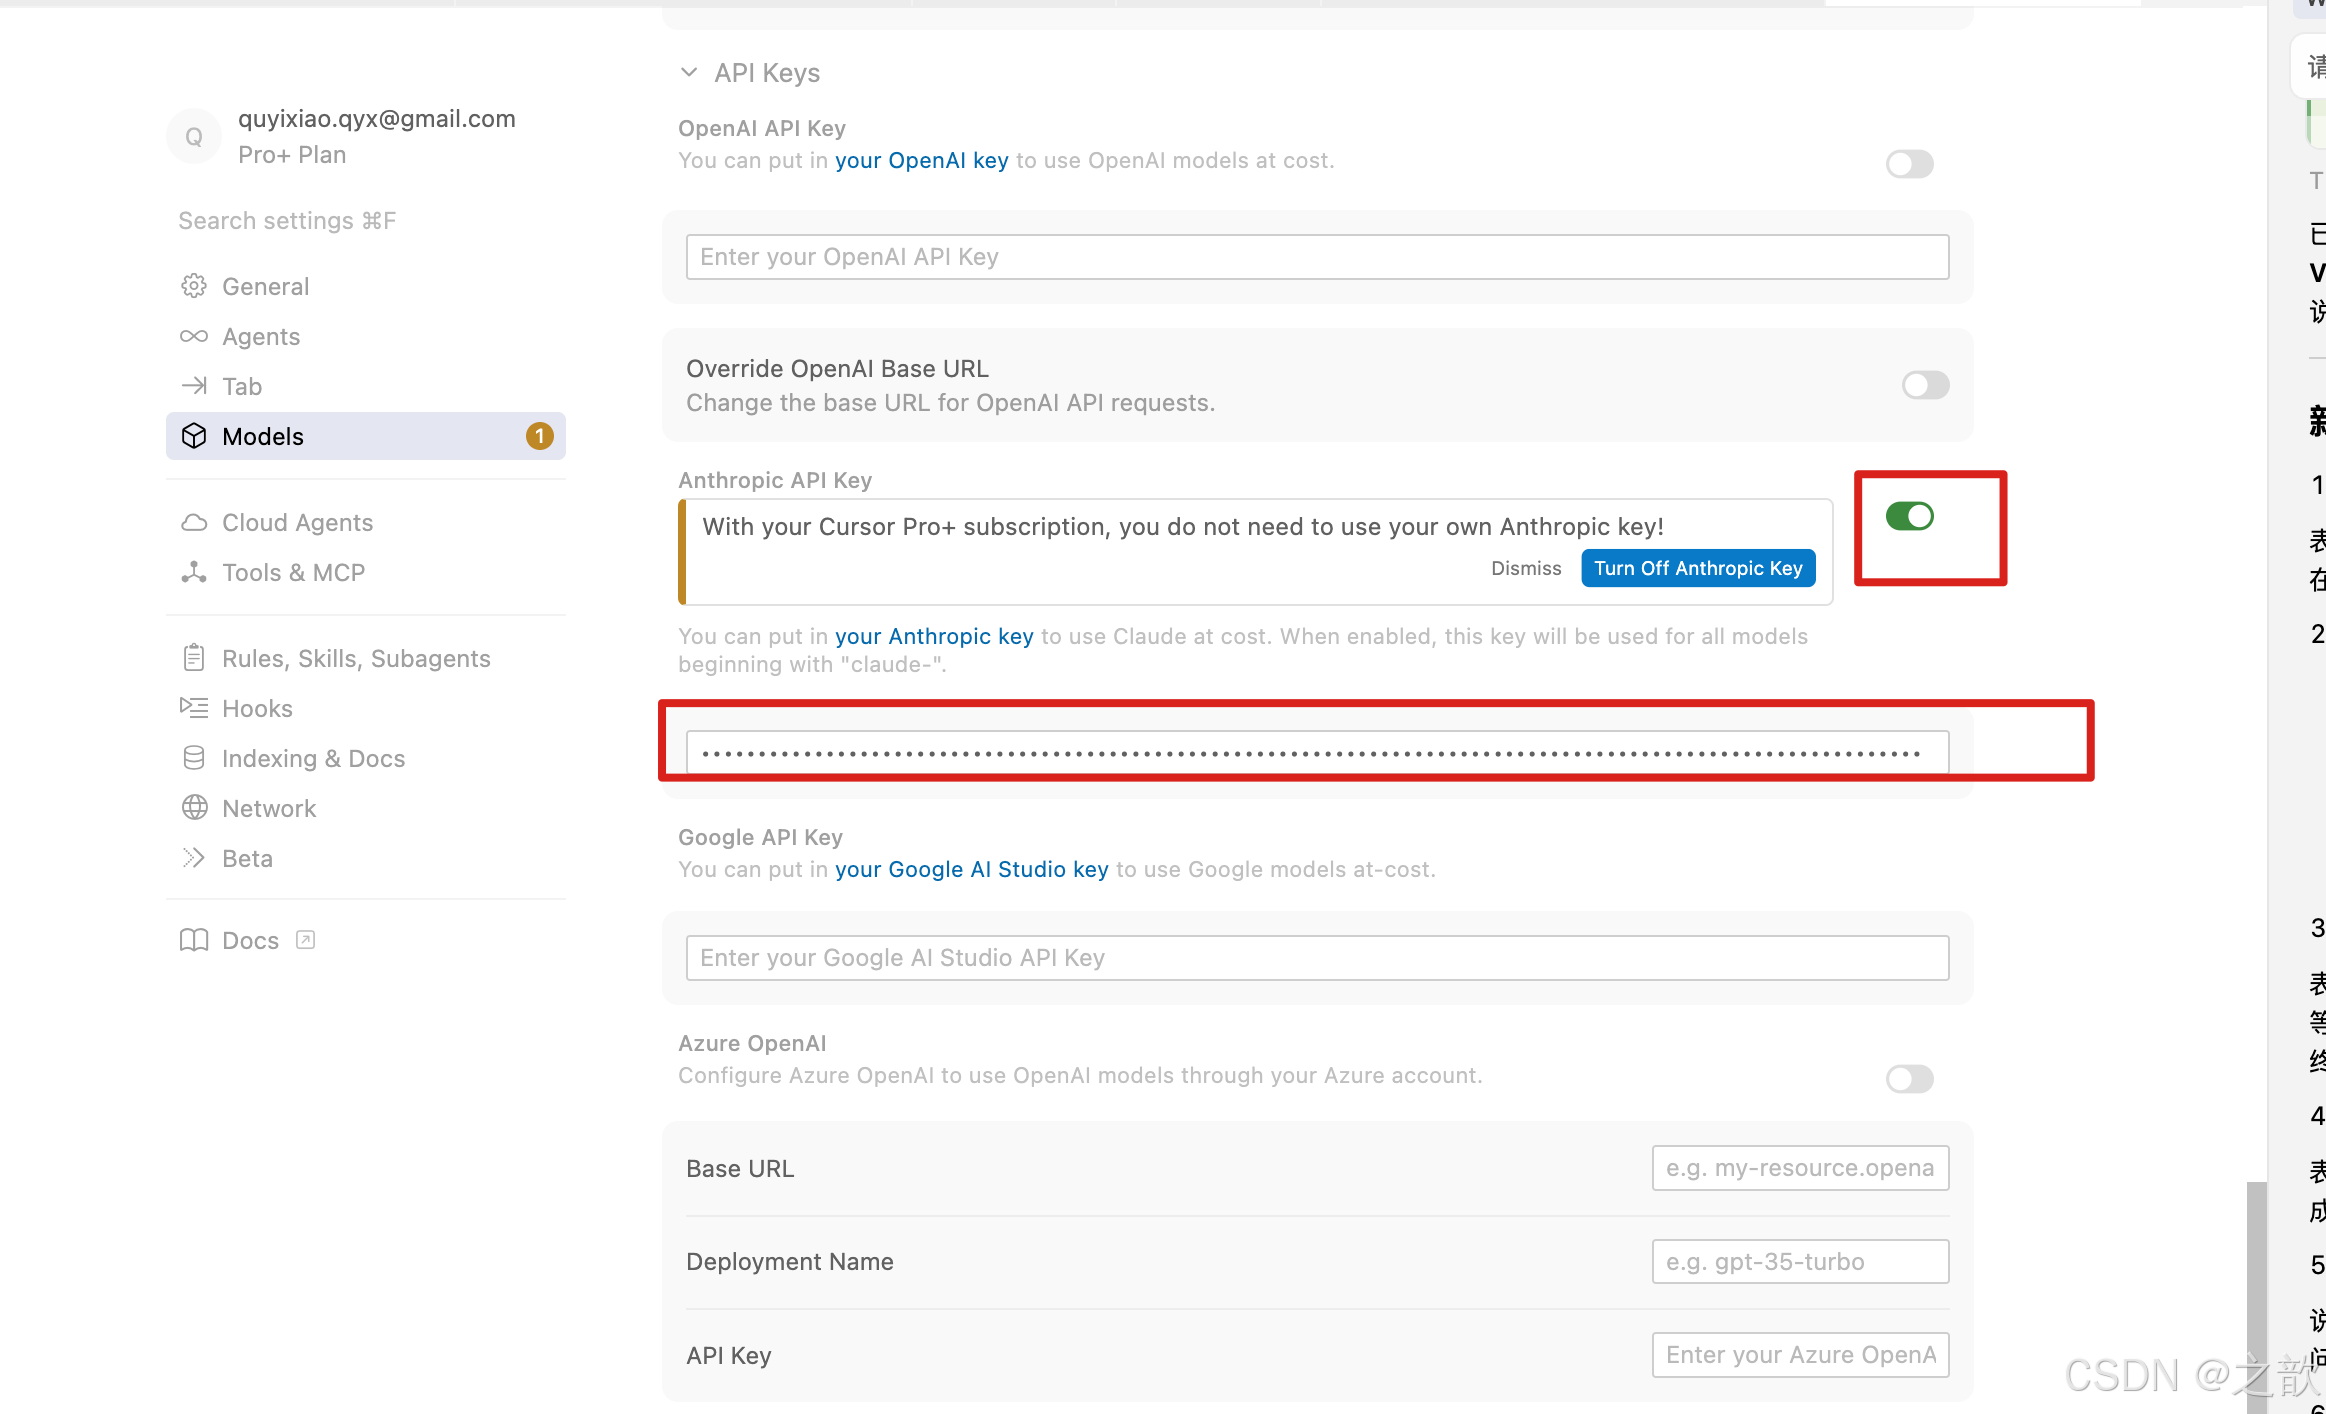Open Agents via the infinity icon
This screenshot has height=1414, width=2326.
tap(194, 336)
